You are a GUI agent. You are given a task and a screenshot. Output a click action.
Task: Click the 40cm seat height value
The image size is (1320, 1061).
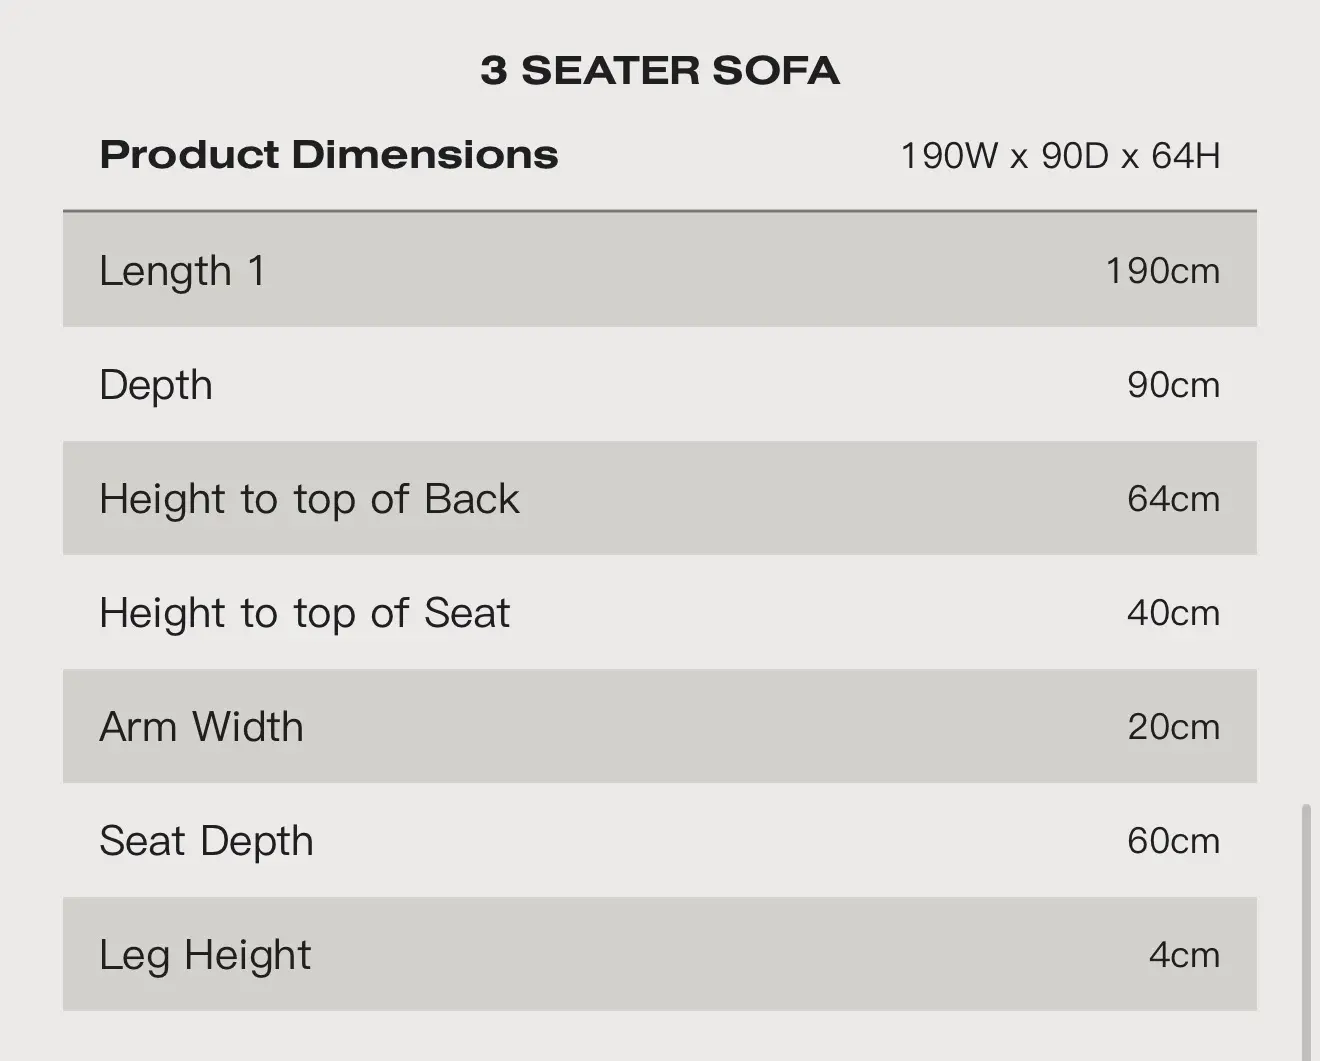(1173, 613)
